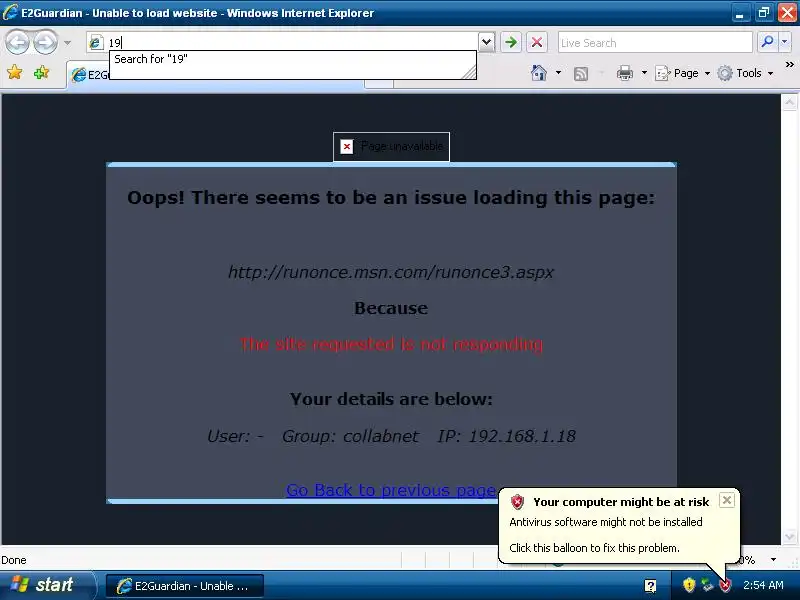The image size is (800, 600).
Task: Click the red Security Center tray icon
Action: tap(725, 585)
